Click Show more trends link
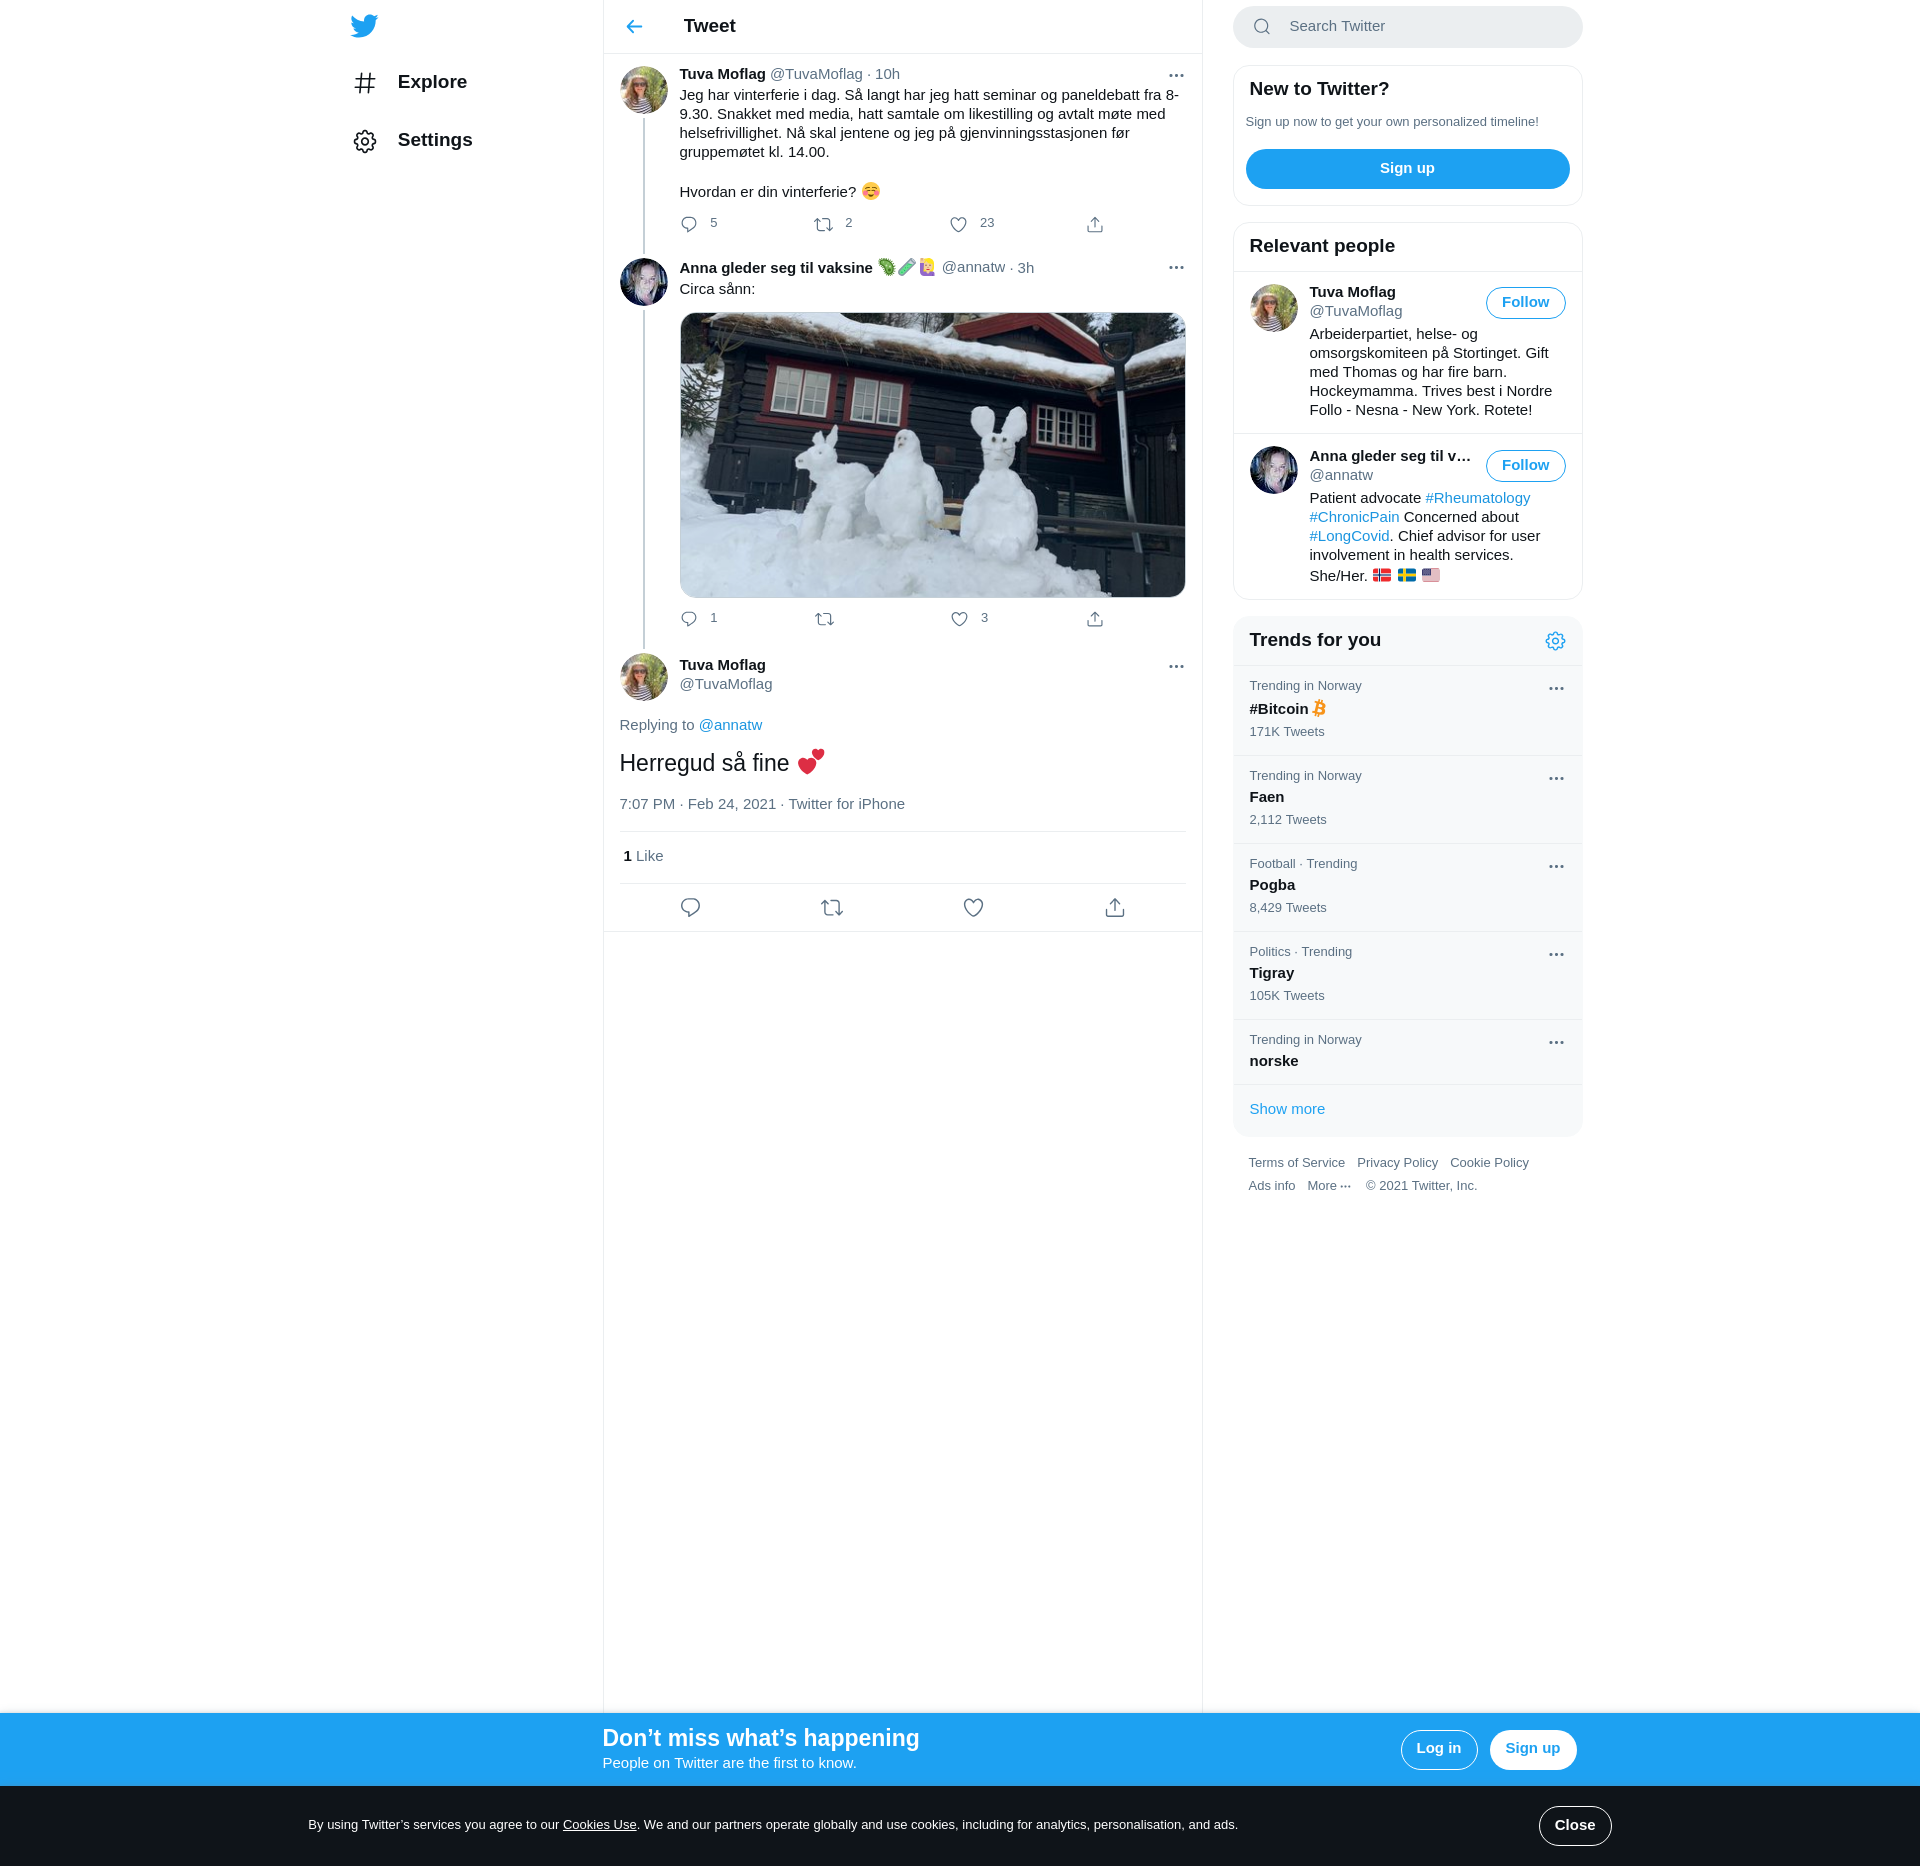 click(1287, 1109)
